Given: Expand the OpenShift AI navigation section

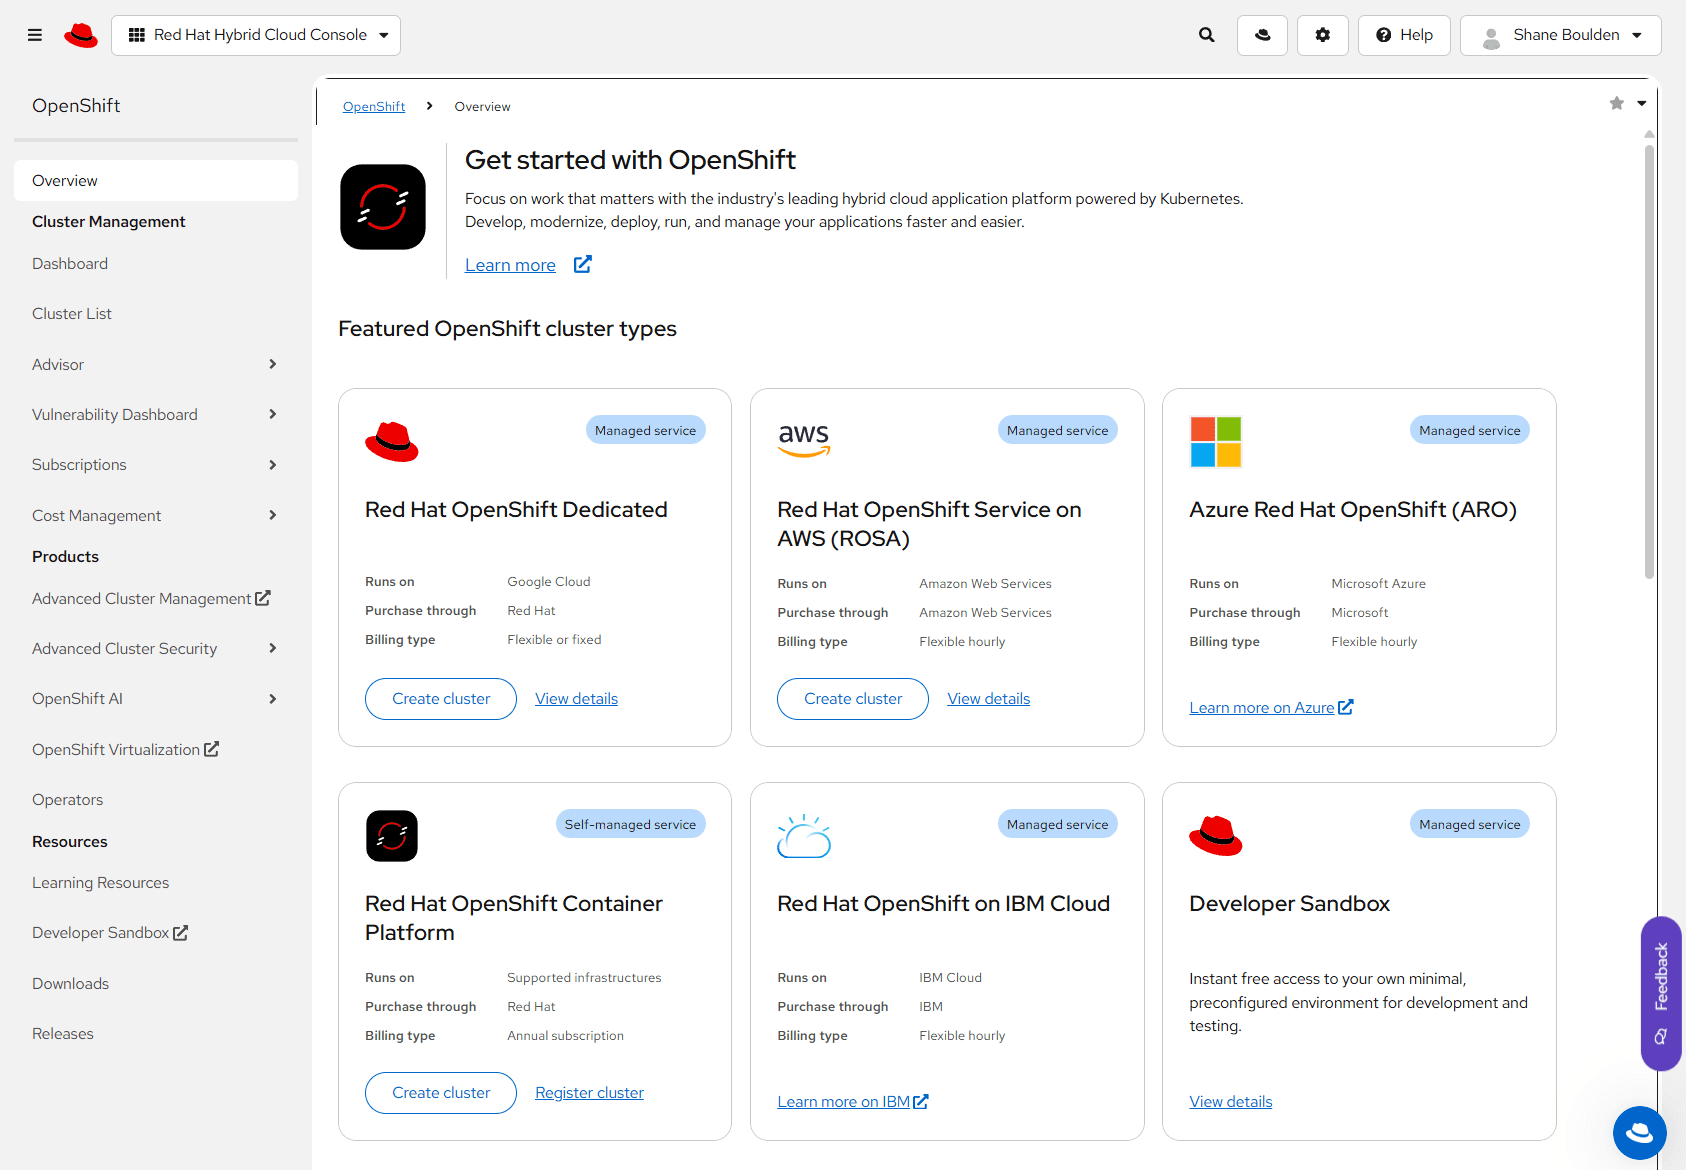Looking at the screenshot, I should [x=272, y=699].
